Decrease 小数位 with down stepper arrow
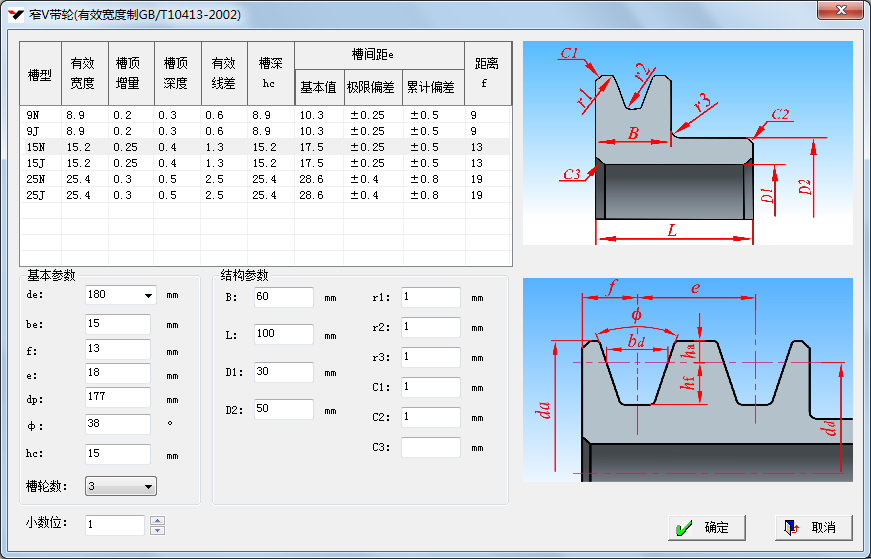The width and height of the screenshot is (871, 559). click(x=157, y=530)
